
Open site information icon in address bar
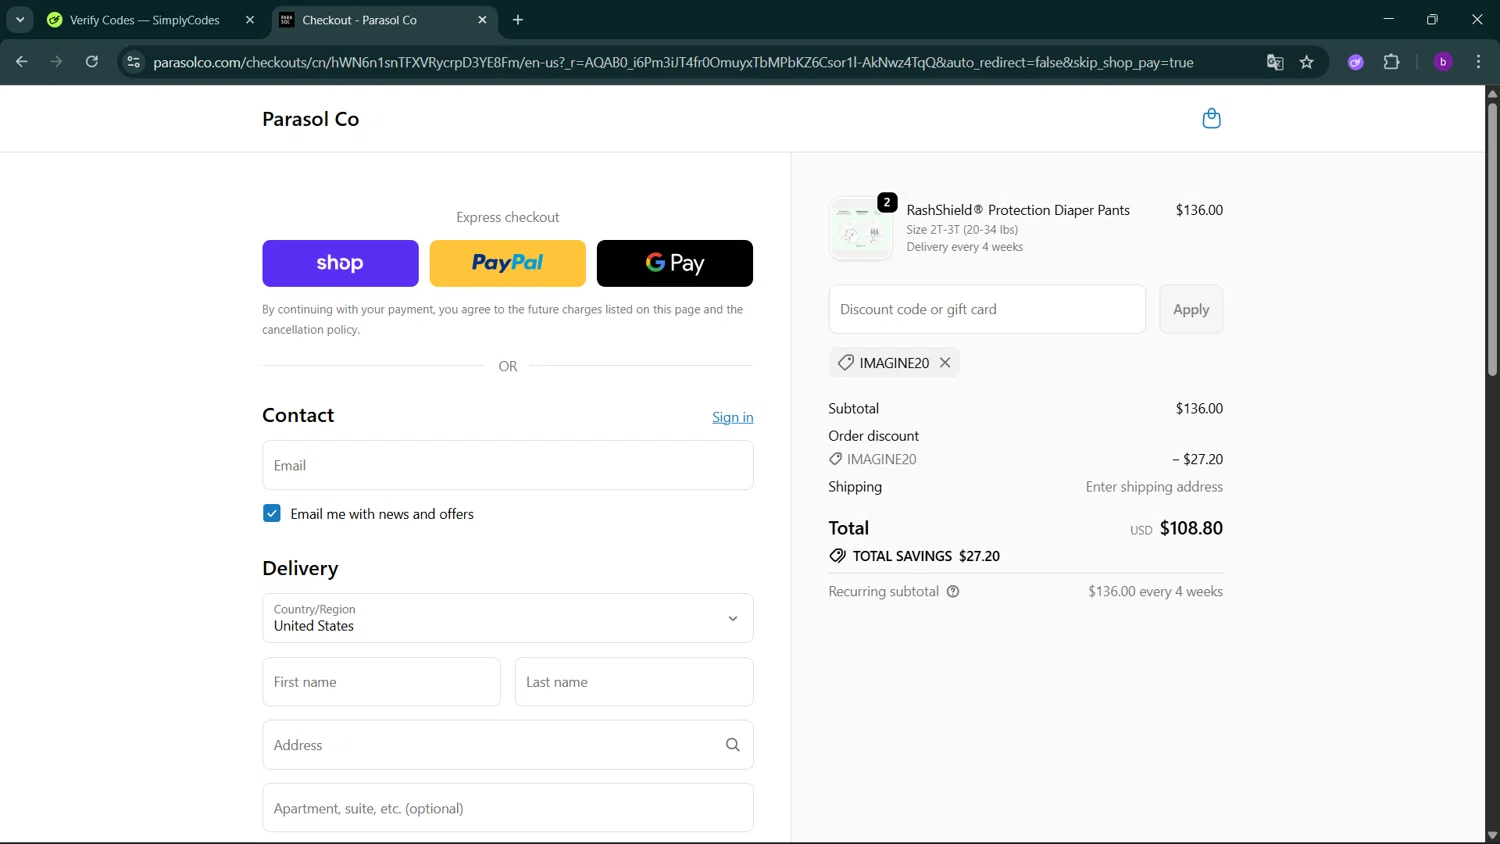(133, 62)
